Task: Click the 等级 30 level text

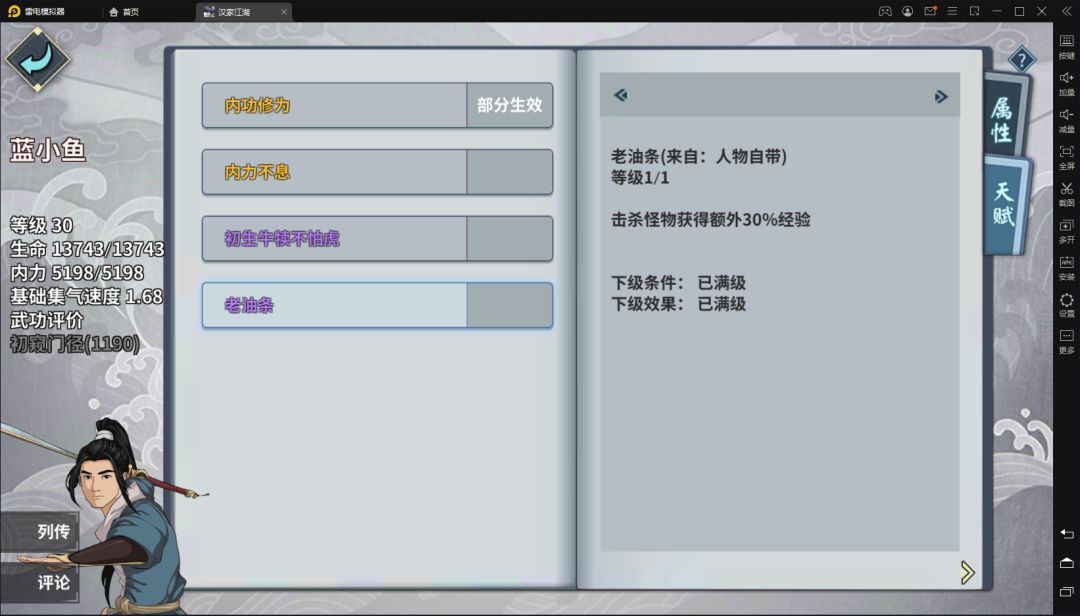Action: pos(41,225)
